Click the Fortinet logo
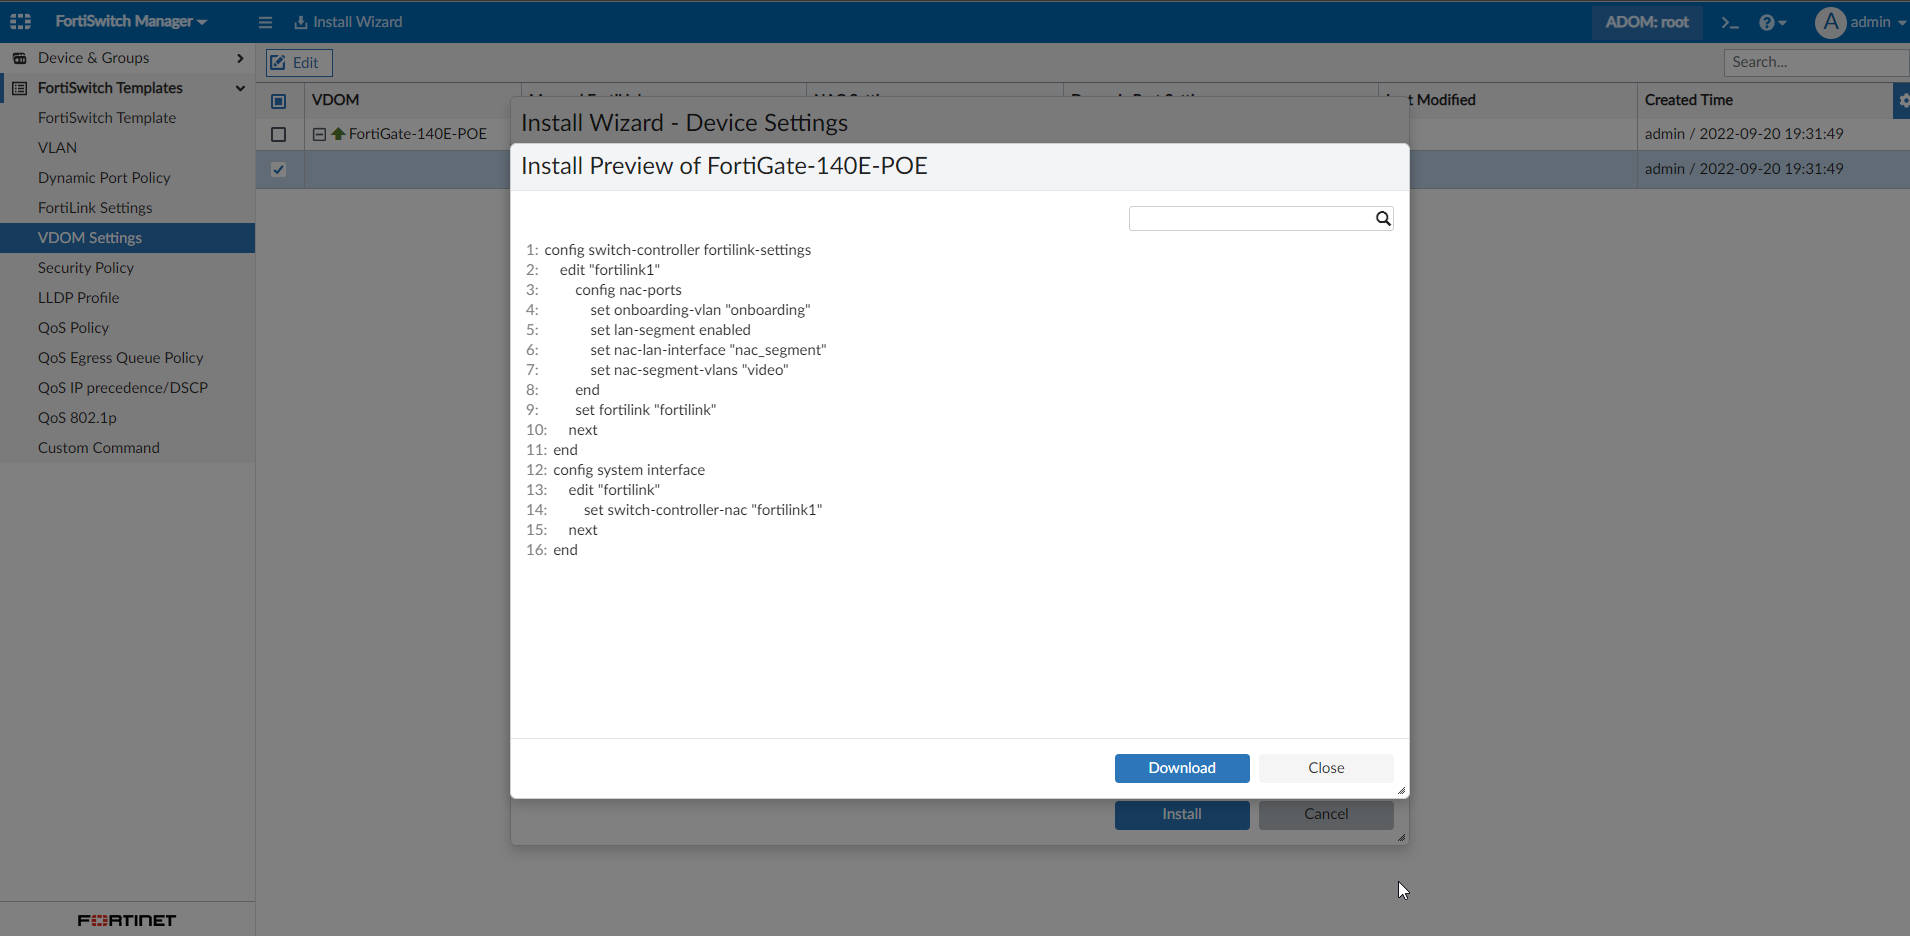This screenshot has height=936, width=1910. pyautogui.click(x=127, y=920)
